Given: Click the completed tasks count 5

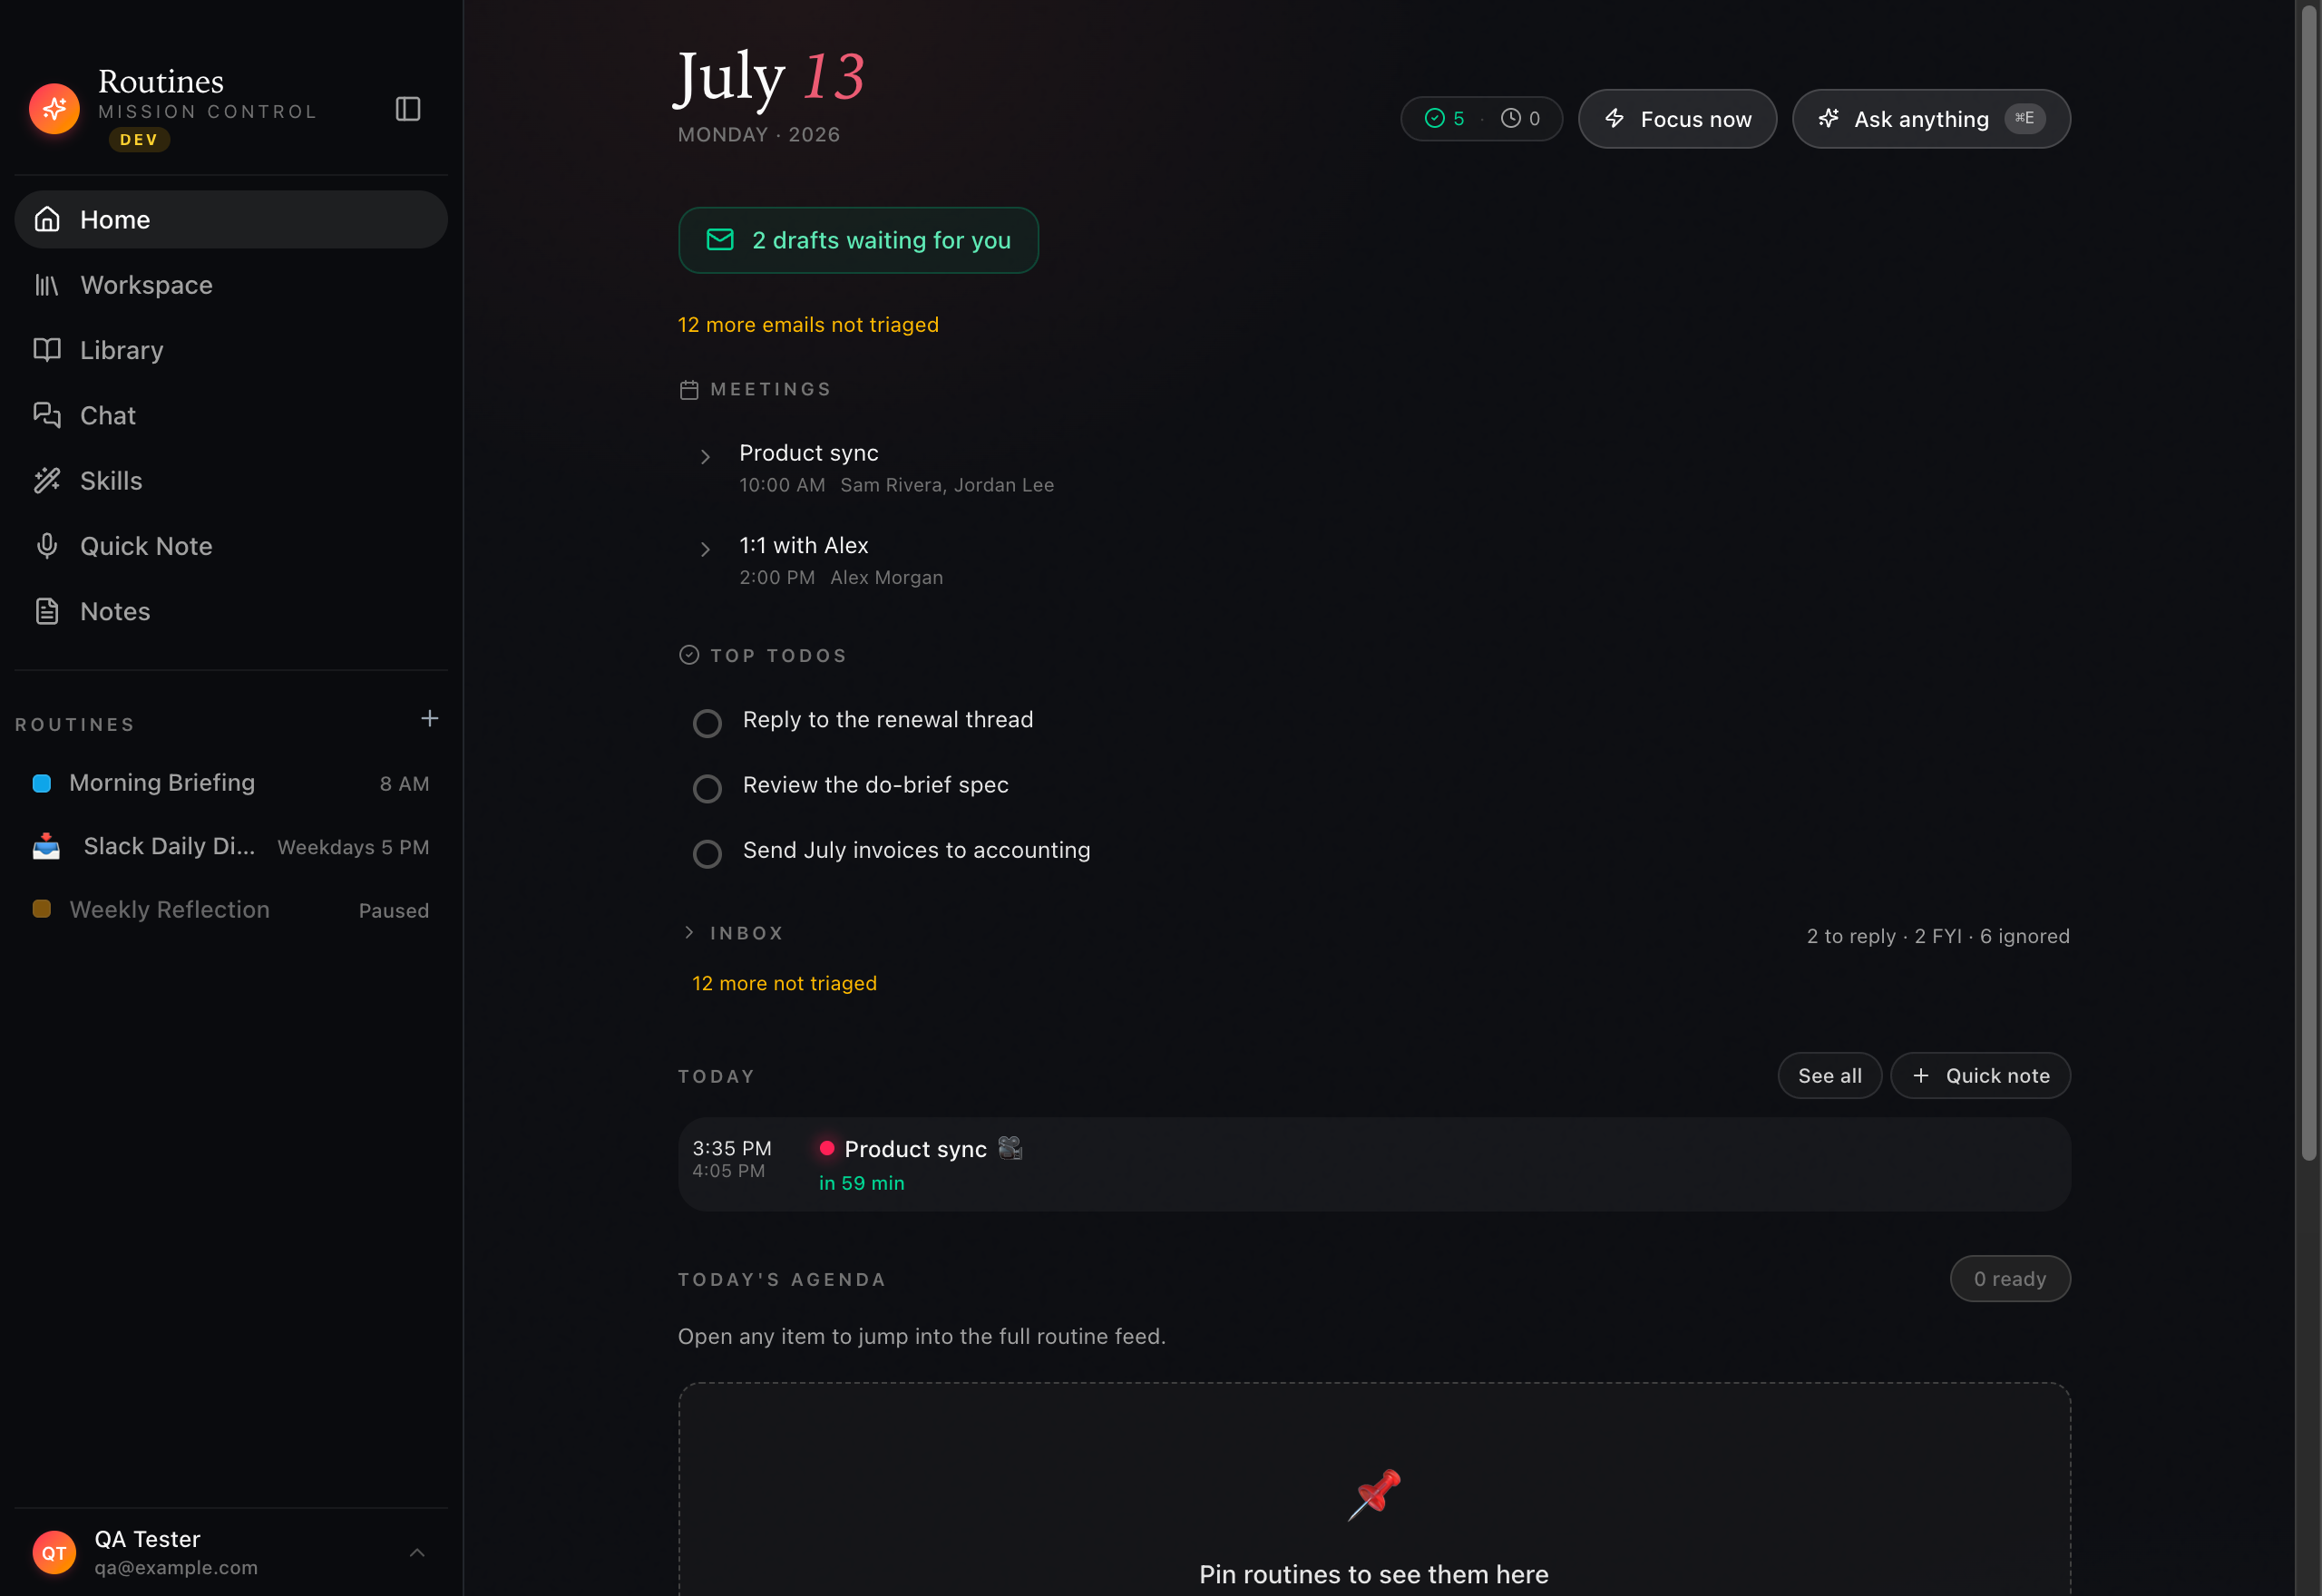Looking at the screenshot, I should tap(1445, 119).
